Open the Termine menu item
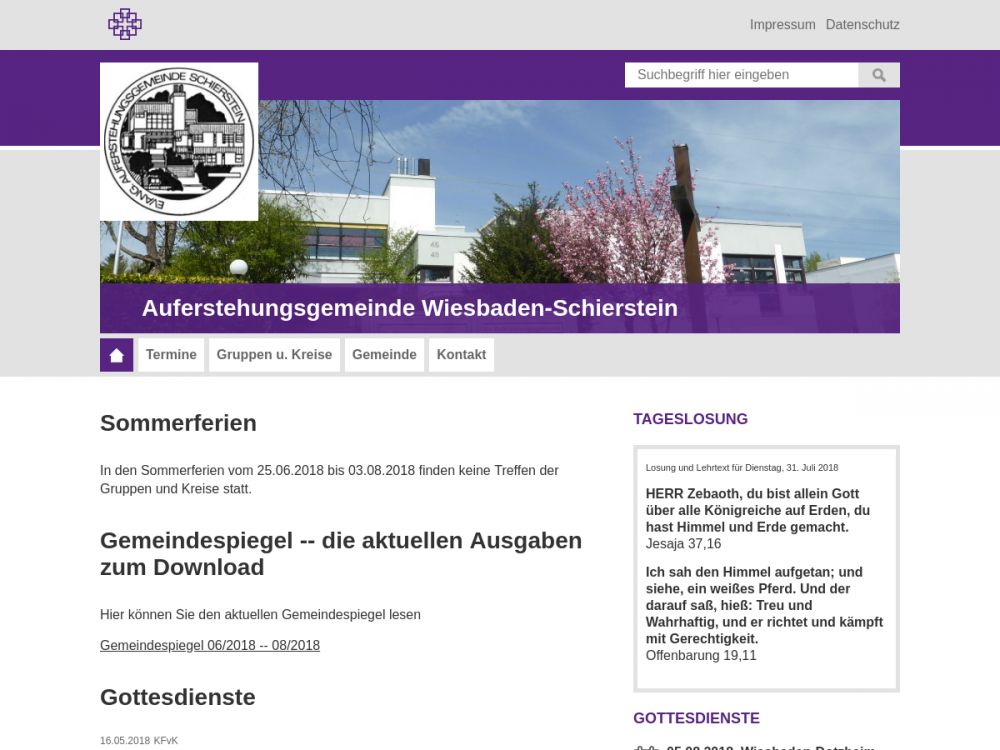 [x=171, y=355]
